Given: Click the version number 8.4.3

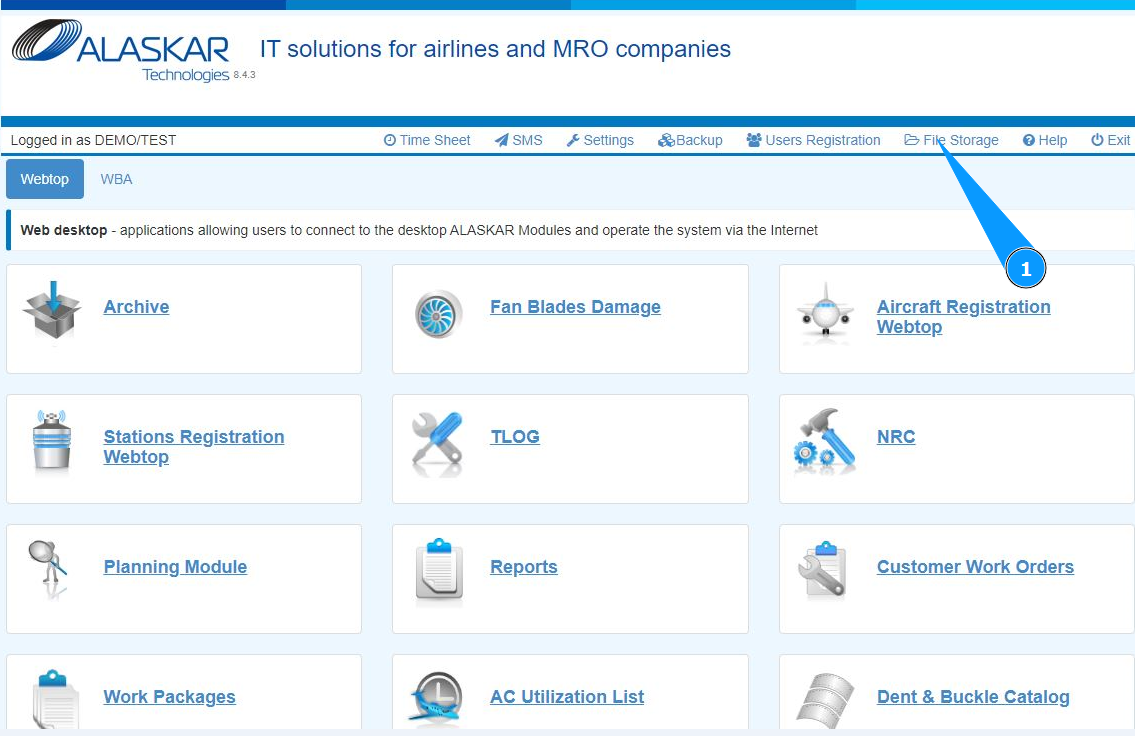Looking at the screenshot, I should click(x=244, y=75).
